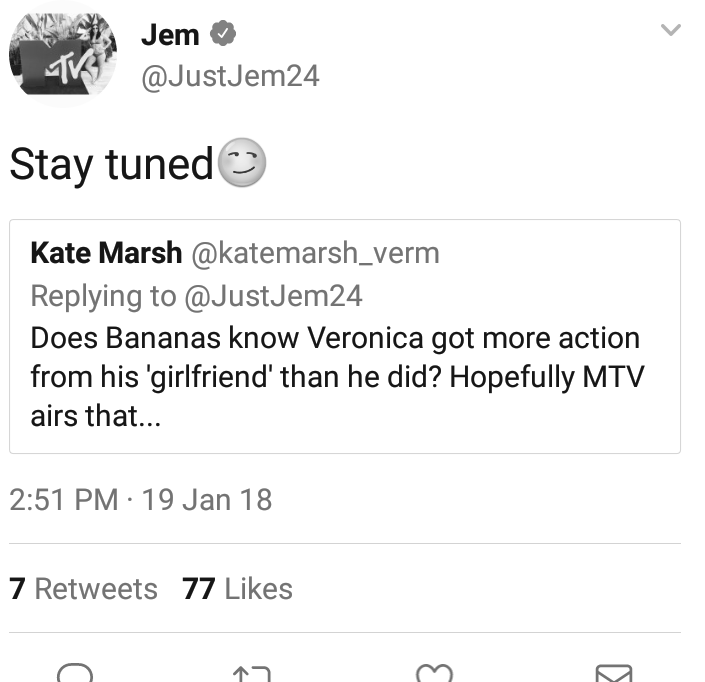Image resolution: width=705 pixels, height=682 pixels.
Task: Click the Stay tuned tweet text
Action: 112,165
